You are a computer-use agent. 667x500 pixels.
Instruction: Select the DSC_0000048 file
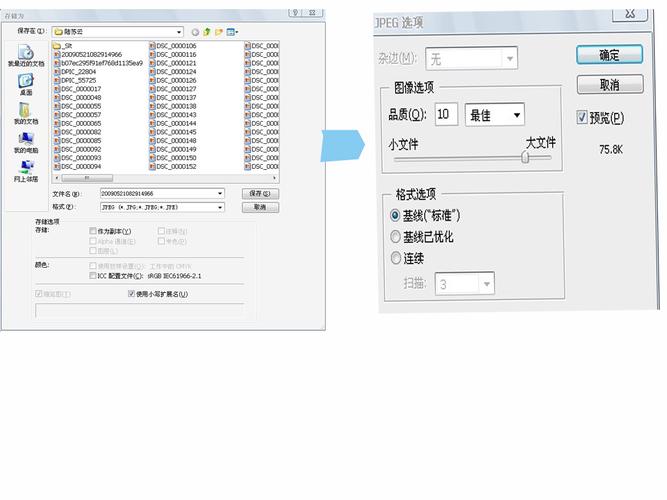(x=77, y=97)
